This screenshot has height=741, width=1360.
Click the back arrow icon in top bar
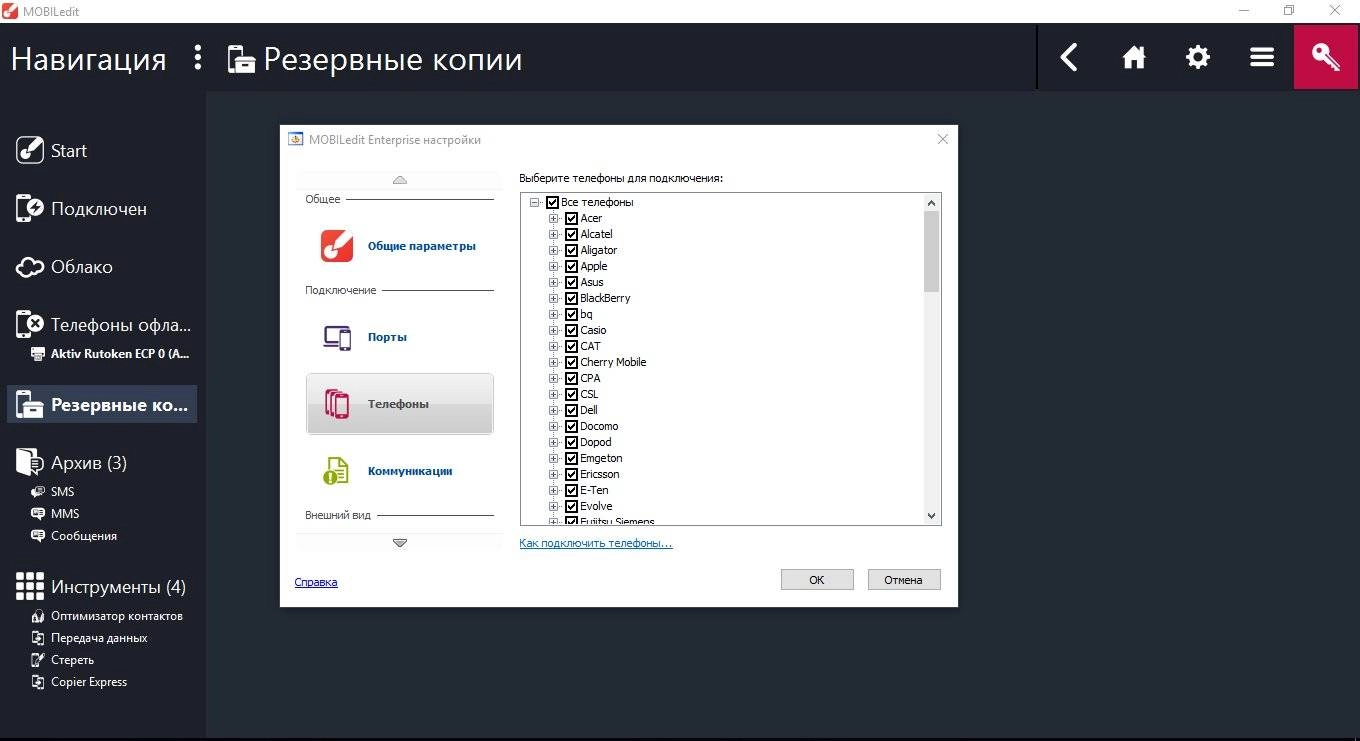coord(1069,57)
